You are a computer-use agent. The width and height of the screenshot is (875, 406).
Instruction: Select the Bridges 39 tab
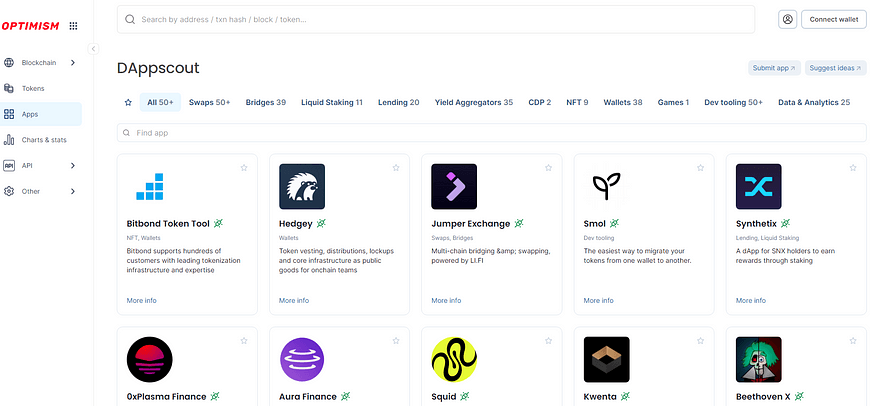pos(266,103)
